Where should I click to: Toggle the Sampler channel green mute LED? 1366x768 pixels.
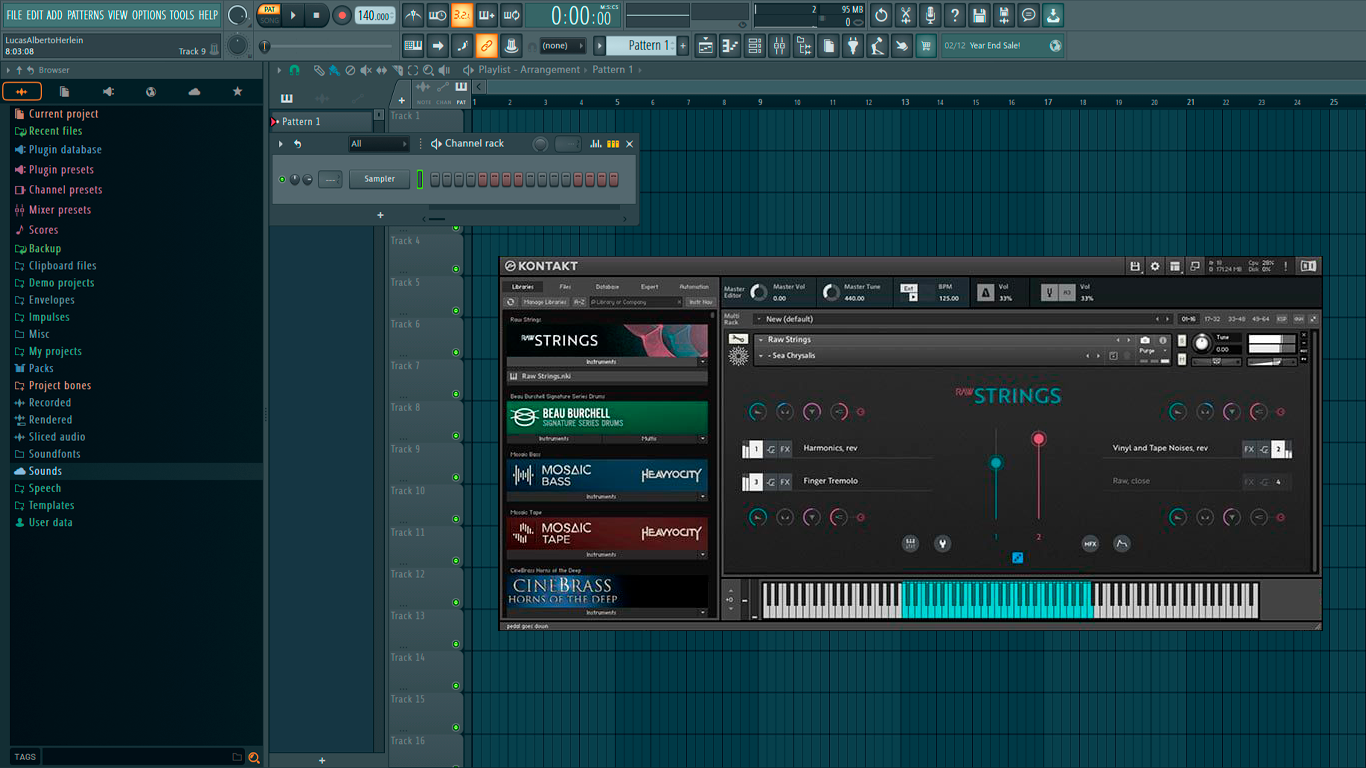tap(283, 180)
